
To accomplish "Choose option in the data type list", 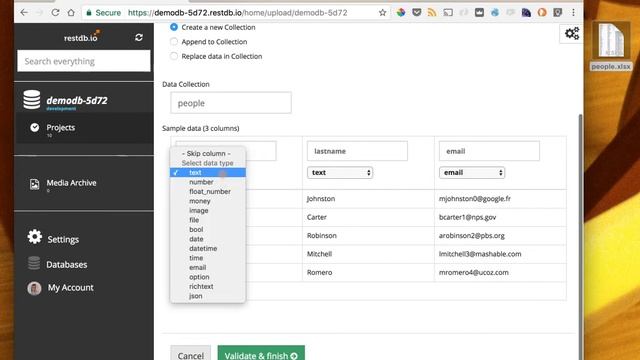I will pyautogui.click(x=208, y=277).
